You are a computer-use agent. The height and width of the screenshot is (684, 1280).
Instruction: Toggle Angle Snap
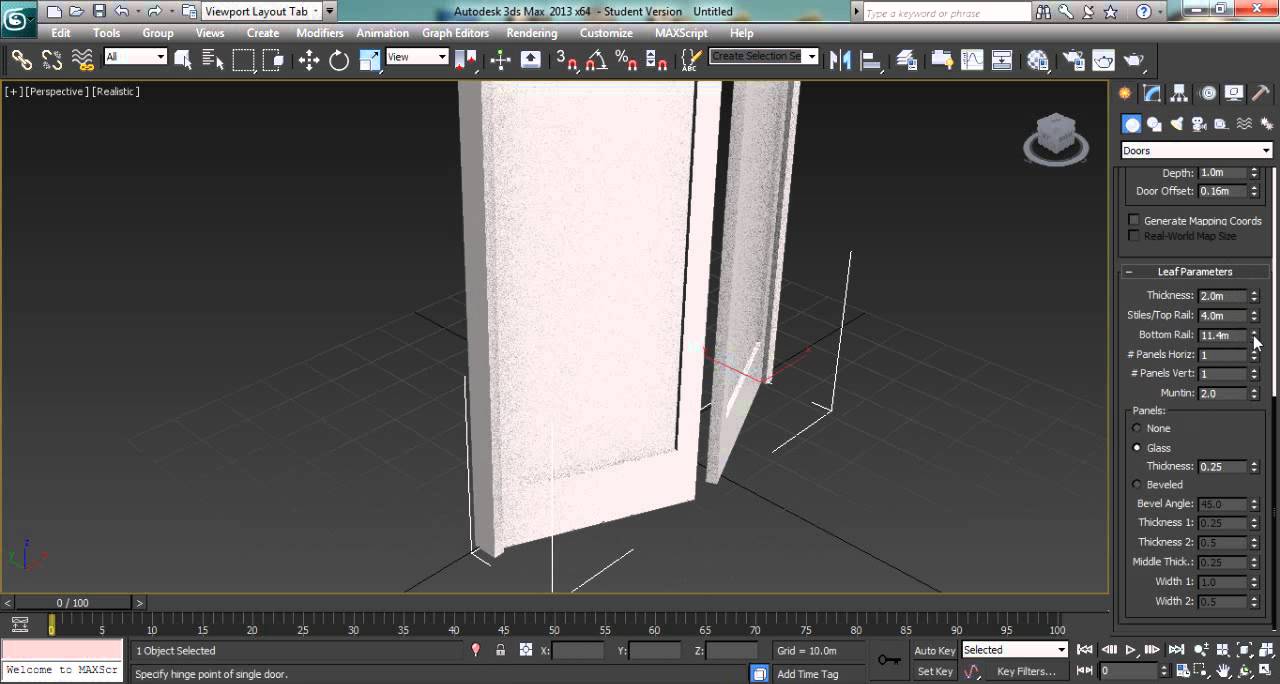pos(597,60)
